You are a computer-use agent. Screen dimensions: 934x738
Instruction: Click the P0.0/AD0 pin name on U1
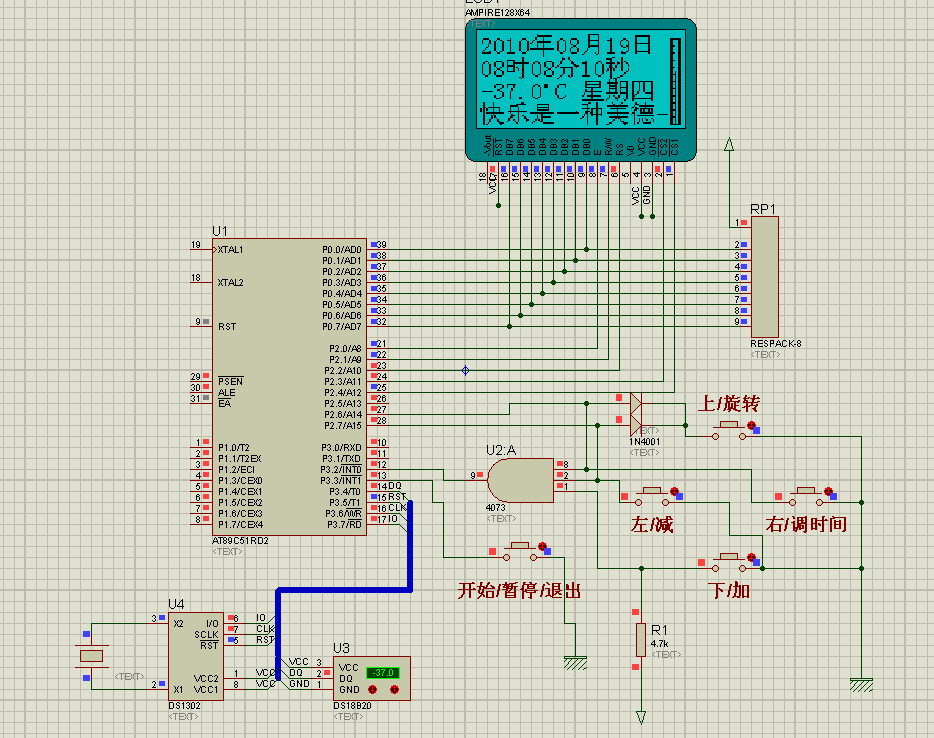pos(342,250)
